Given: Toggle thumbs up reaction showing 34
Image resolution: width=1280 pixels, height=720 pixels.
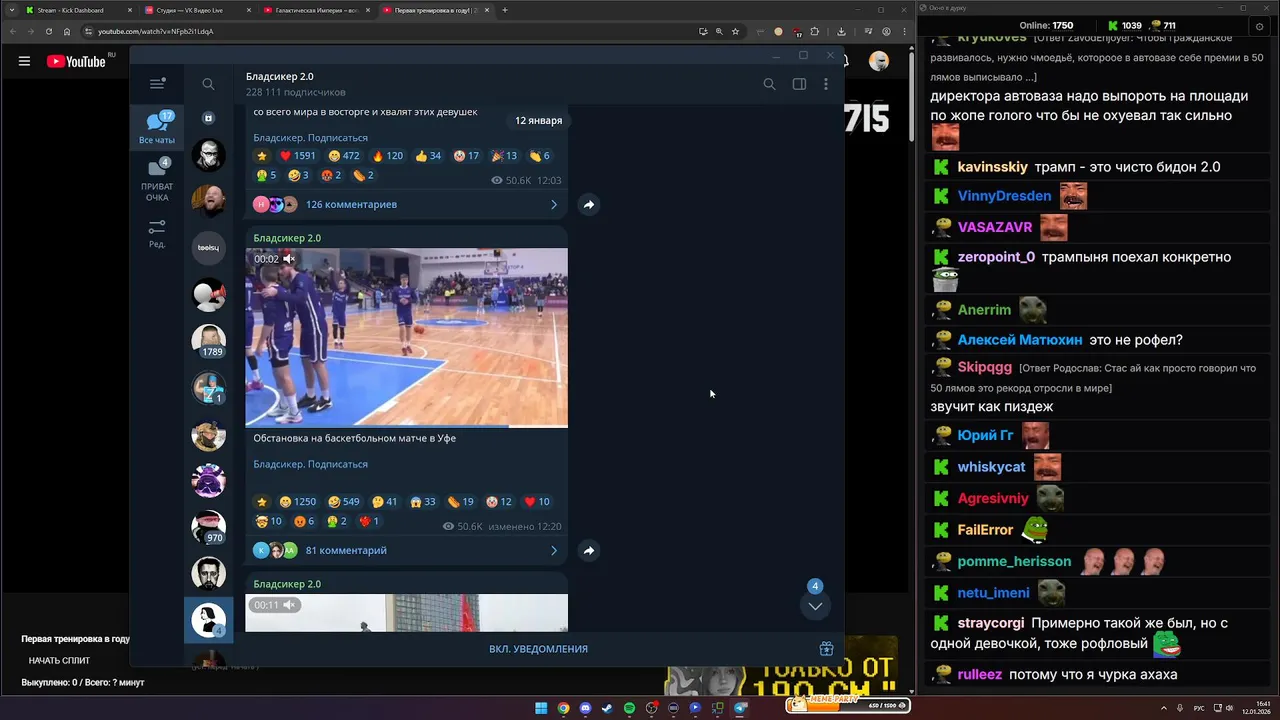Looking at the screenshot, I should pyautogui.click(x=428, y=156).
